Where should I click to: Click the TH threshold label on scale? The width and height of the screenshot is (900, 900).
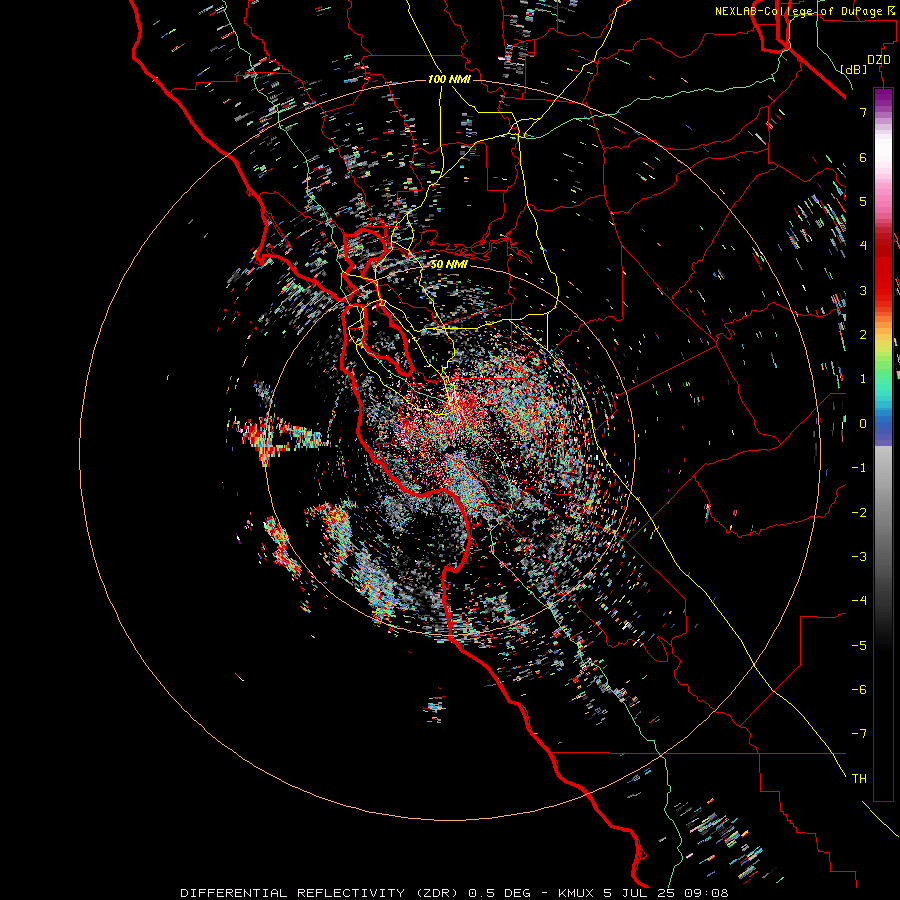pos(859,778)
